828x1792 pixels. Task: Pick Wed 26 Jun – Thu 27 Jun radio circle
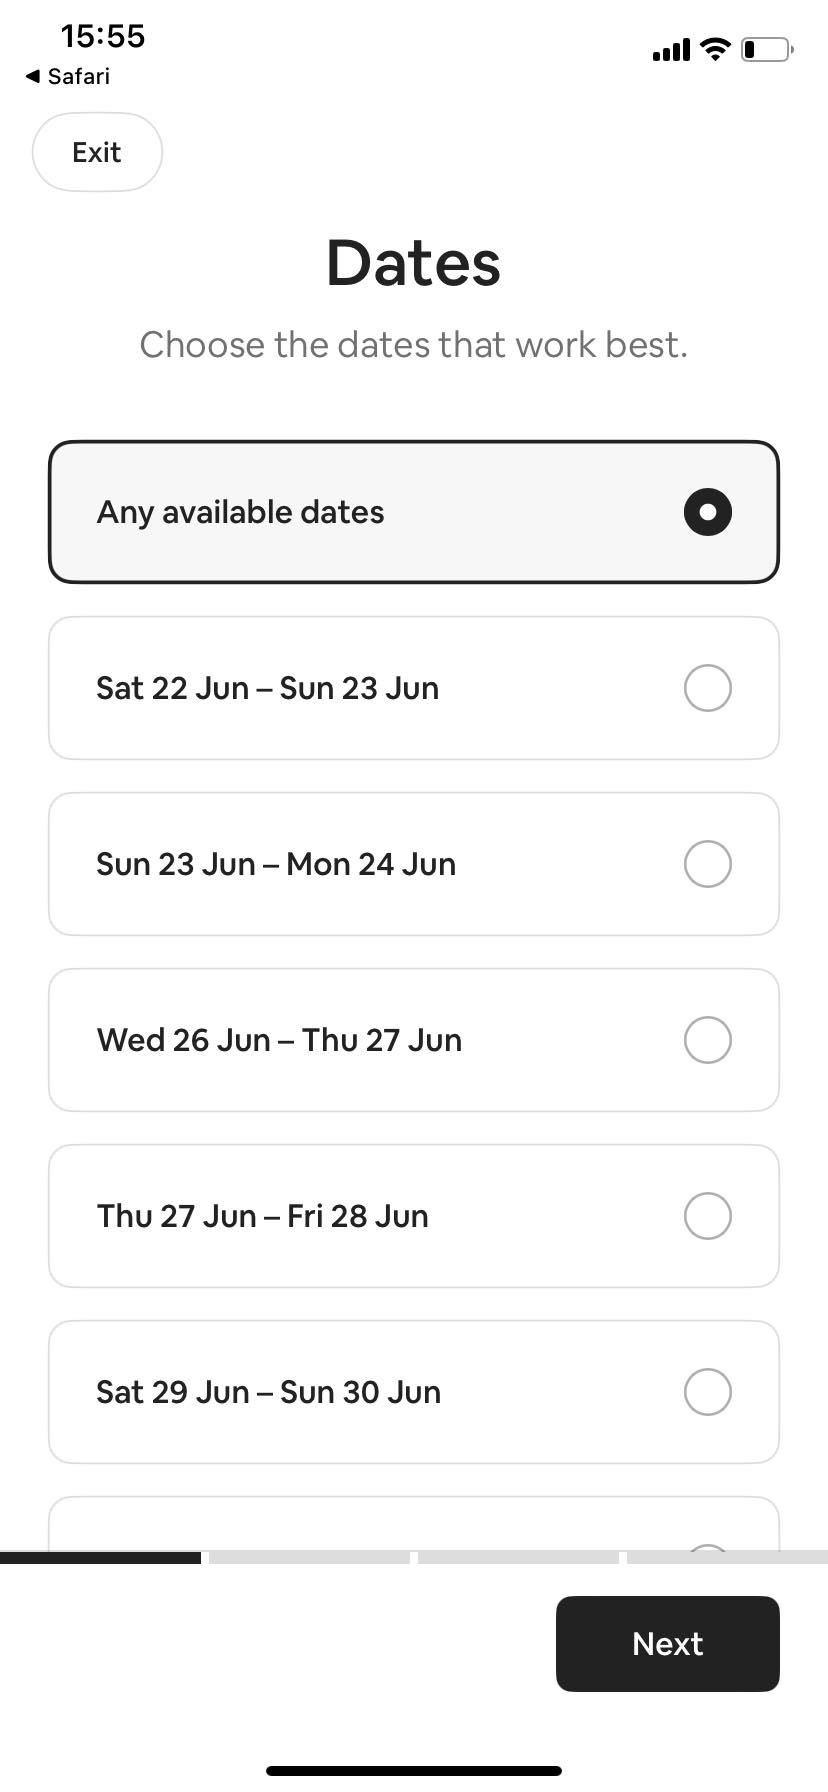[x=708, y=1040]
